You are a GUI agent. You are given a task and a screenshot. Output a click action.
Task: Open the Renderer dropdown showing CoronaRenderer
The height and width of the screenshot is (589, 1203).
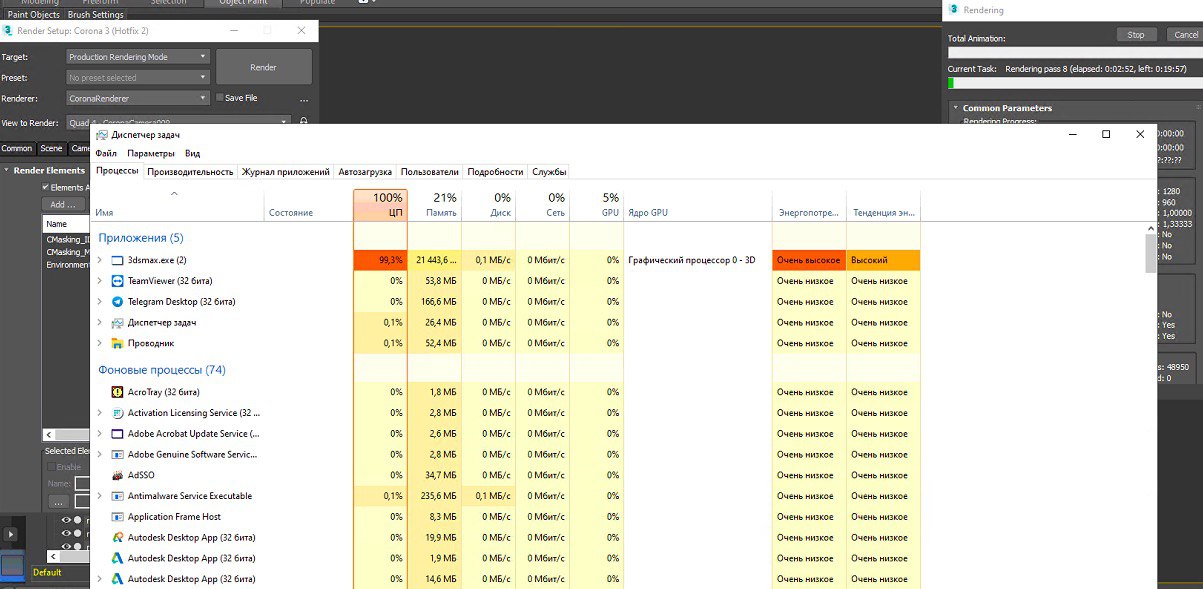tap(138, 98)
